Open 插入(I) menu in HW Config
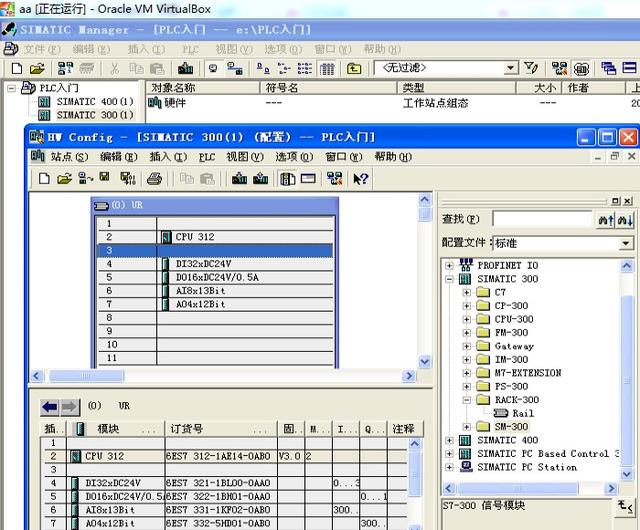640x530 pixels. coord(168,157)
